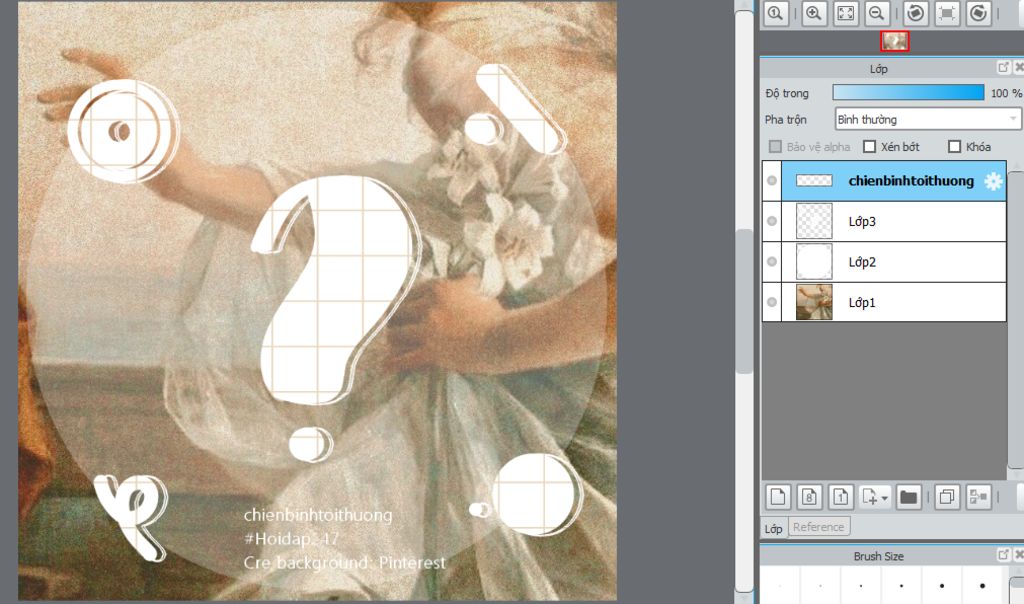Screen dimensions: 1024x604
Task: Enable the Khóa lock checkbox
Action: click(x=954, y=146)
